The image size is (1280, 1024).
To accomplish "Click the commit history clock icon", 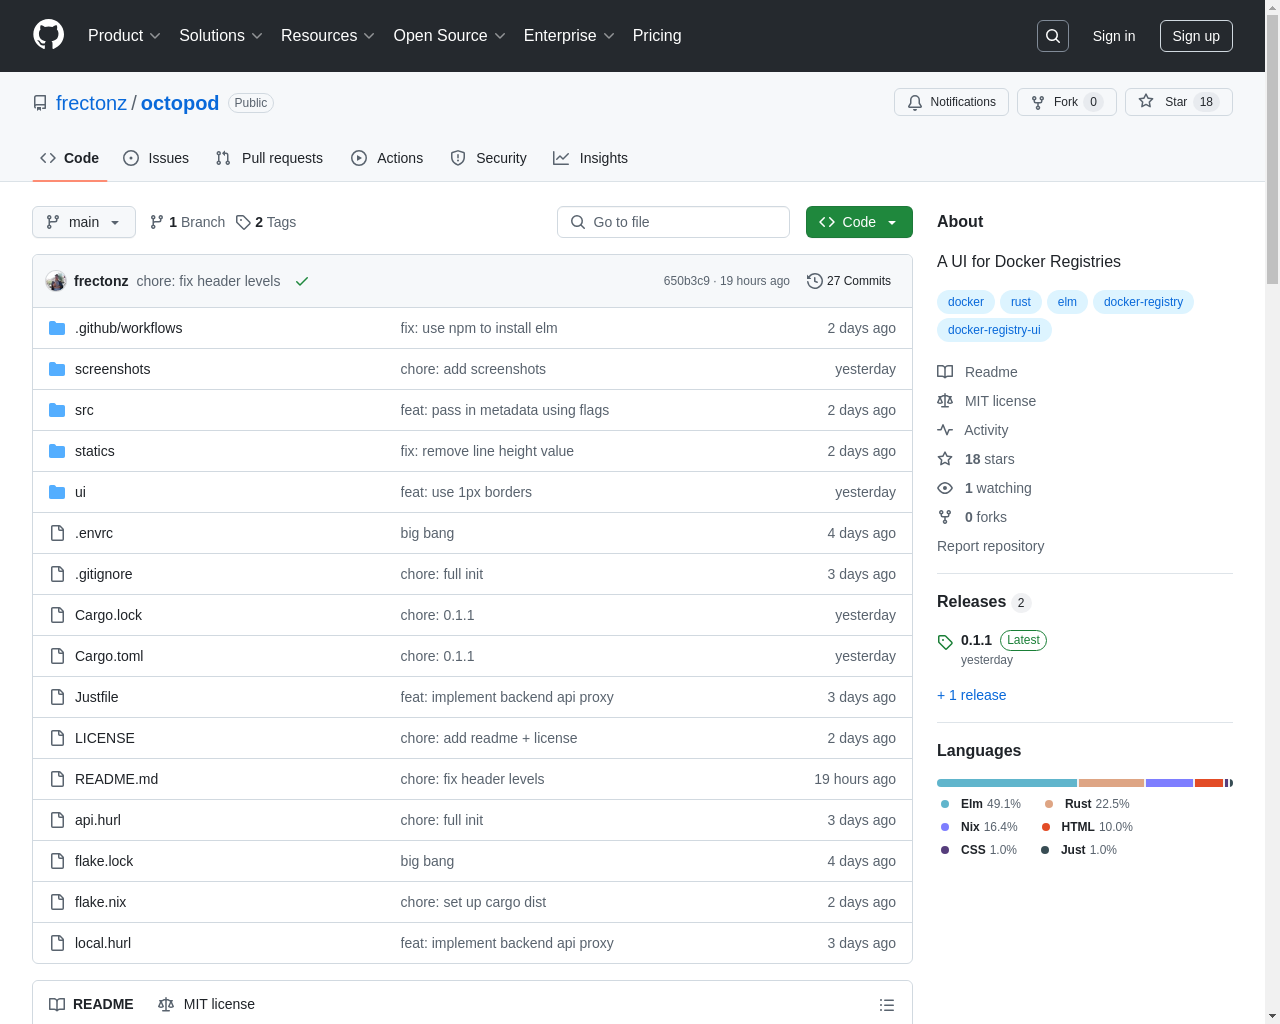I will point(815,281).
